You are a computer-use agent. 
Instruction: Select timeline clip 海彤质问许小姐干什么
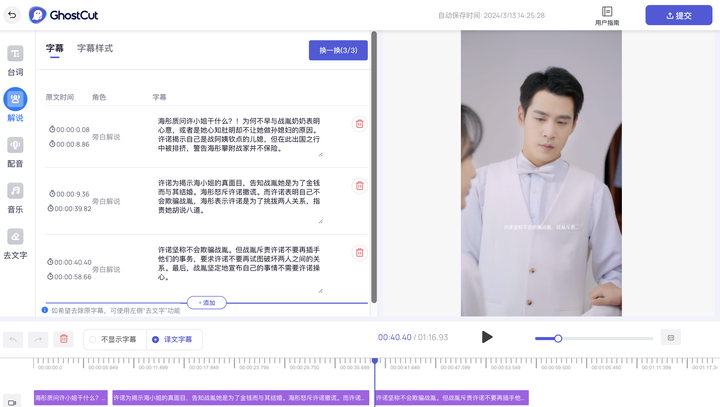click(x=71, y=398)
